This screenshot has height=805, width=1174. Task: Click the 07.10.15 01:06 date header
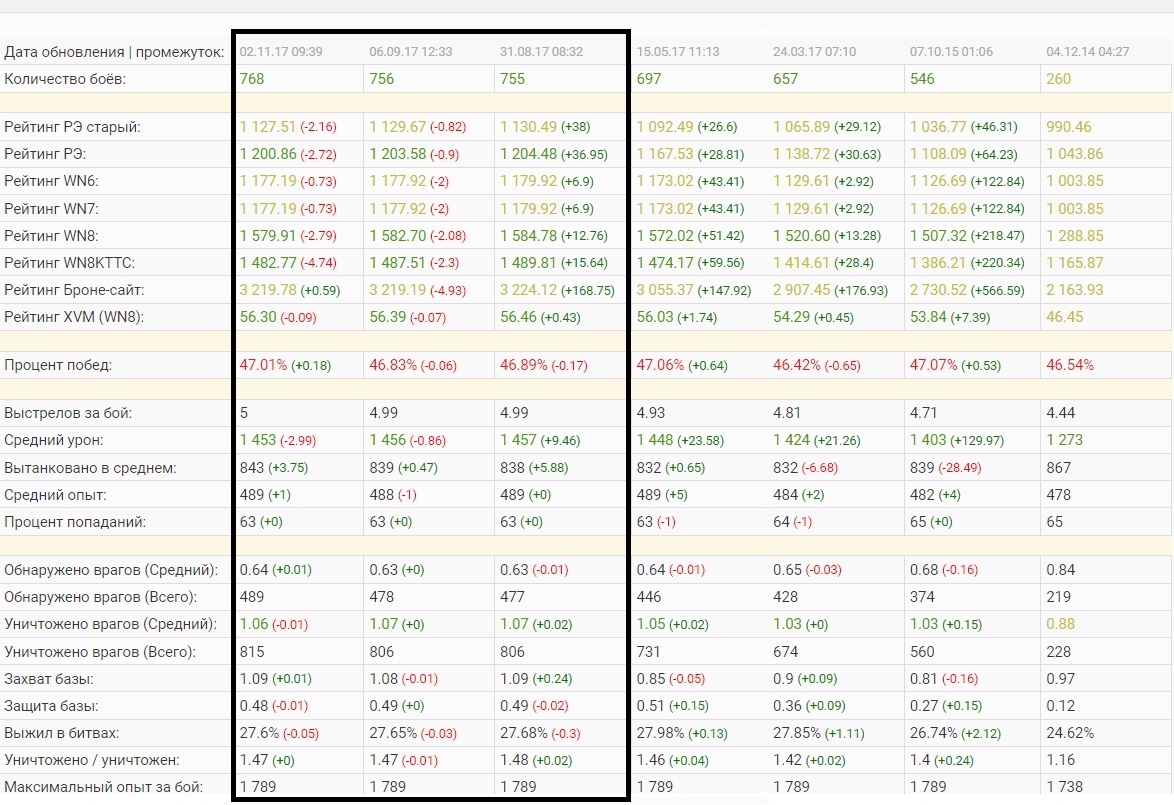coord(951,51)
